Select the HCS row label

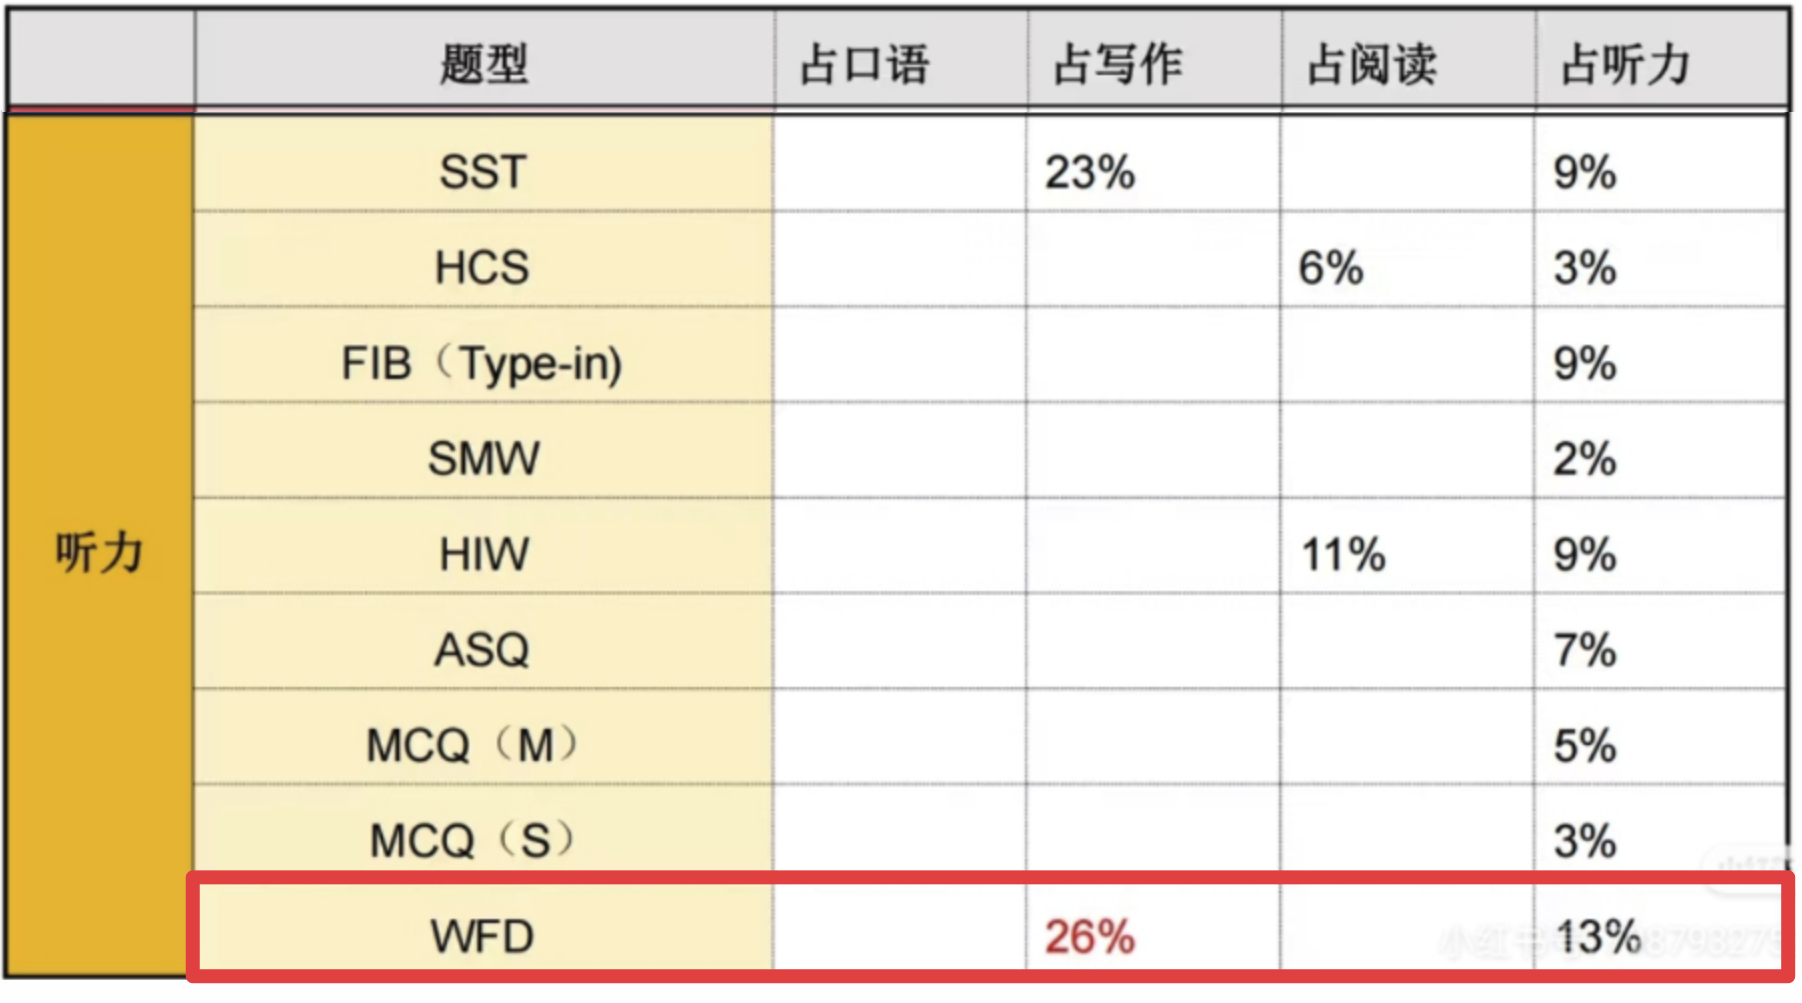coord(482,268)
